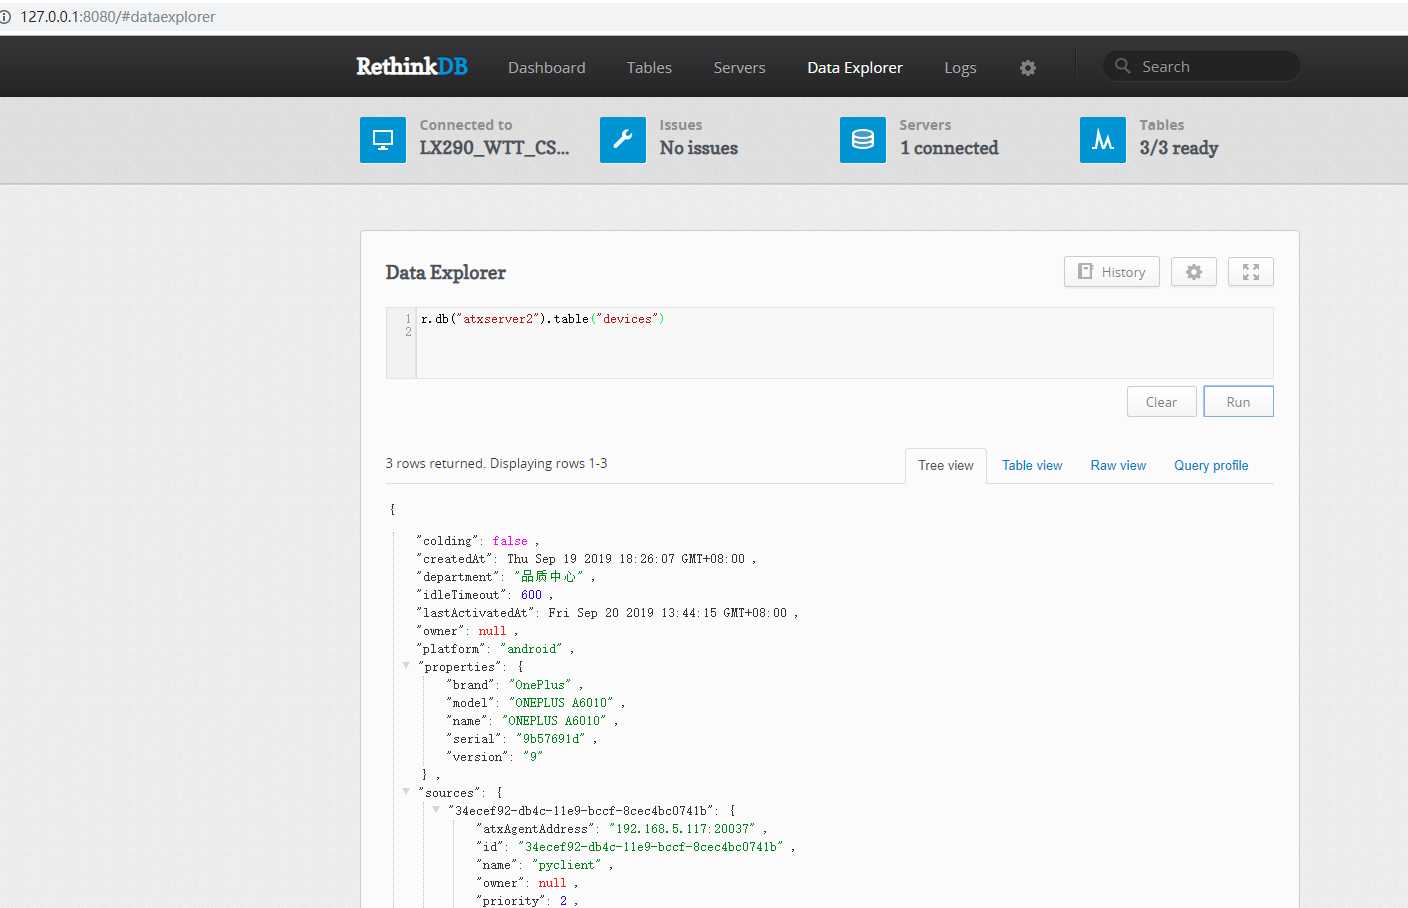Click the "serial" 9b57691d value
This screenshot has height=908, width=1408.
pyautogui.click(x=550, y=739)
